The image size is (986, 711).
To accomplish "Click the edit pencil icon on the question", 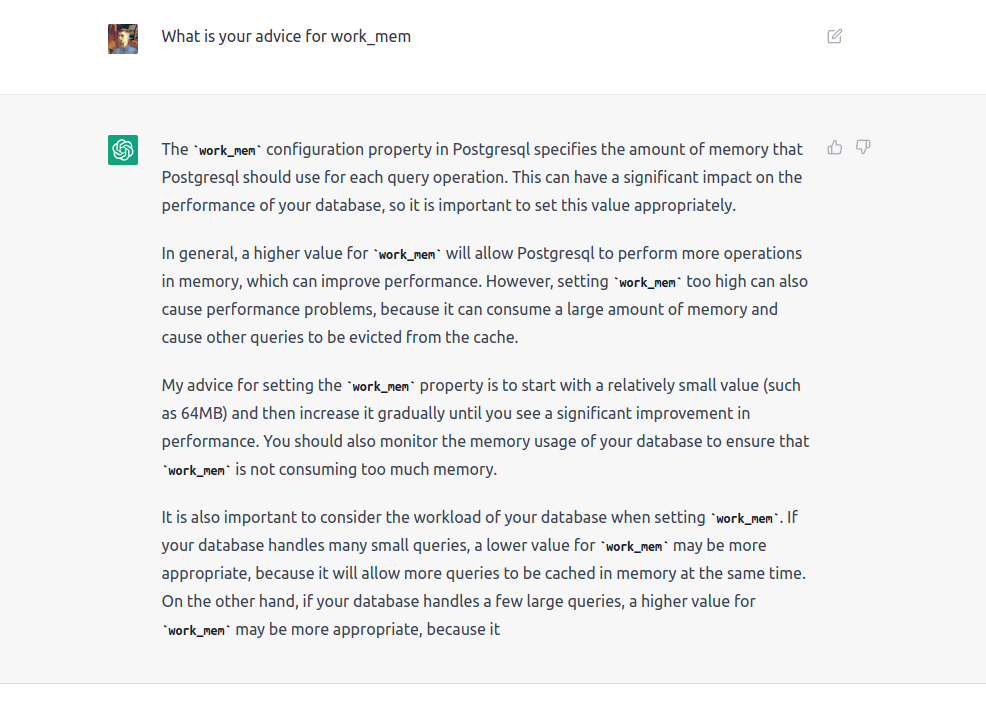I will point(835,35).
